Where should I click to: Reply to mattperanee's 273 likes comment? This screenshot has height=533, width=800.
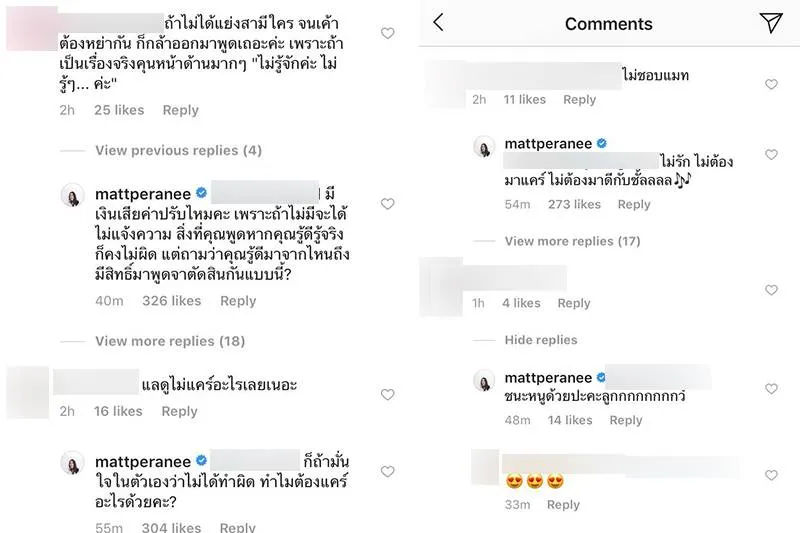tap(634, 204)
